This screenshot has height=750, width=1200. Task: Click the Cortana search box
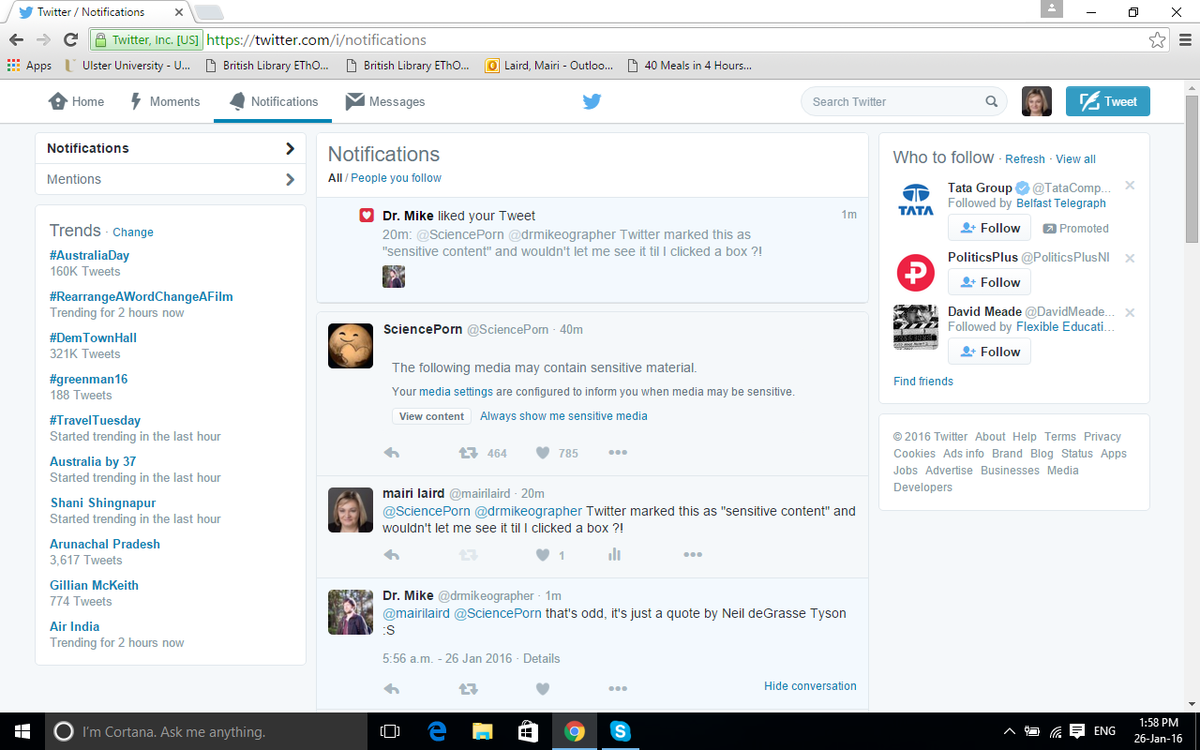205,731
